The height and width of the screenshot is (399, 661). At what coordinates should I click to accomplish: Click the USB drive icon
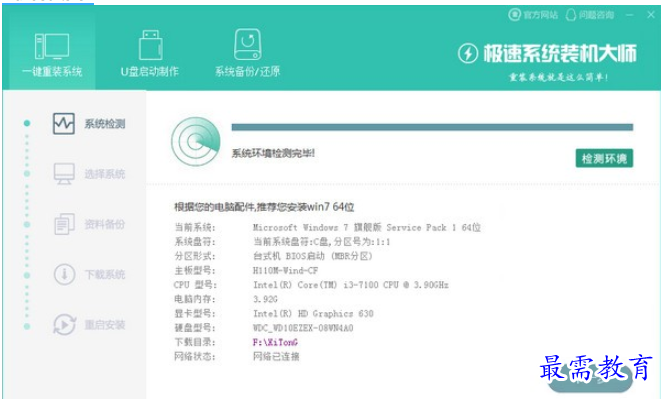[150, 45]
